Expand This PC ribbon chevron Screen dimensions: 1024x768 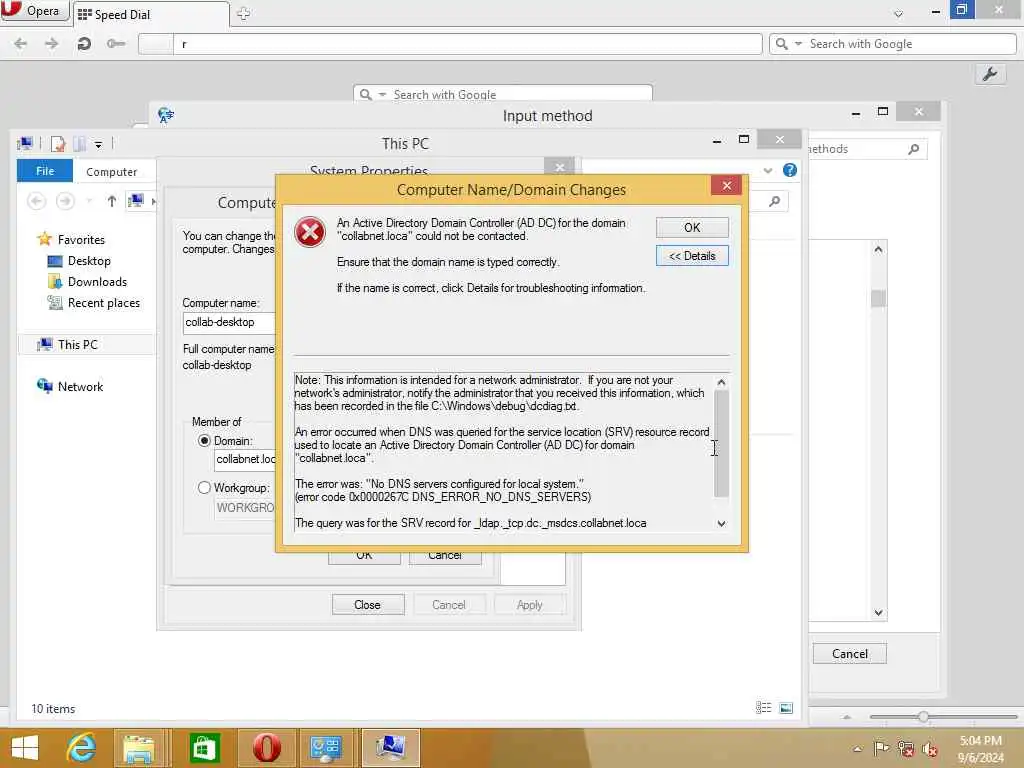tap(768, 170)
